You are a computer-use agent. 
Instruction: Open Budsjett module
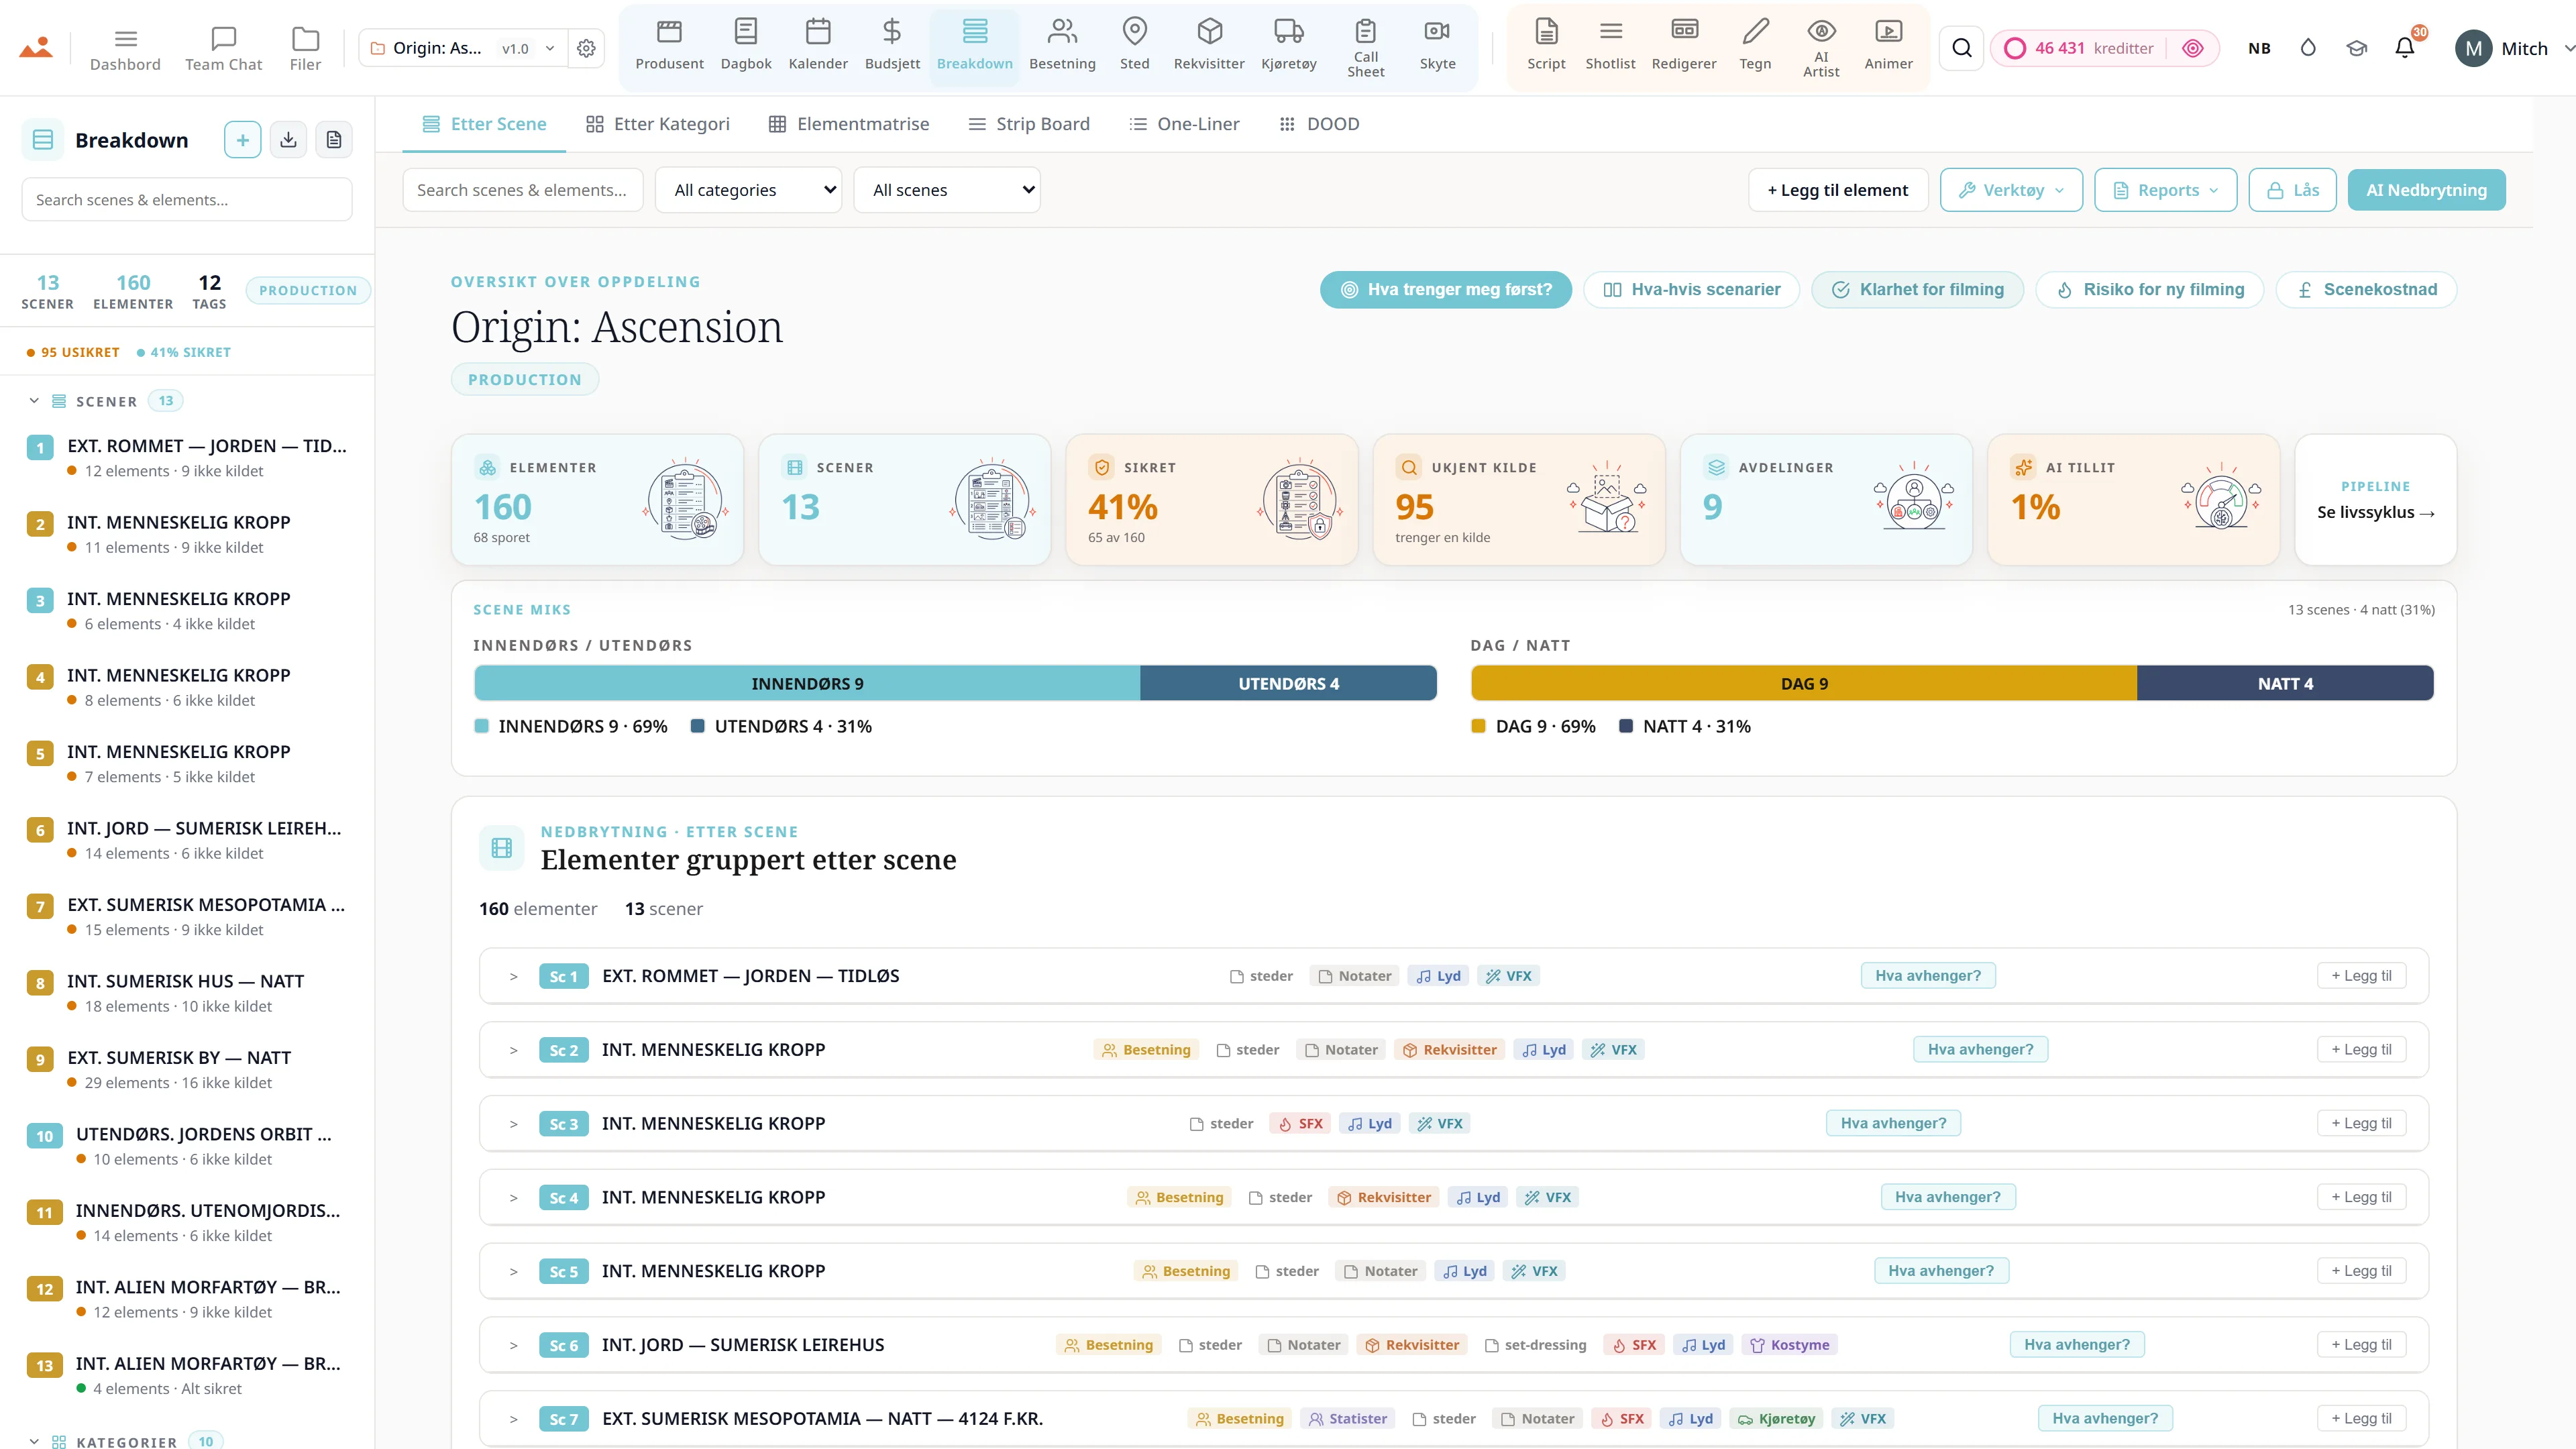[892, 46]
